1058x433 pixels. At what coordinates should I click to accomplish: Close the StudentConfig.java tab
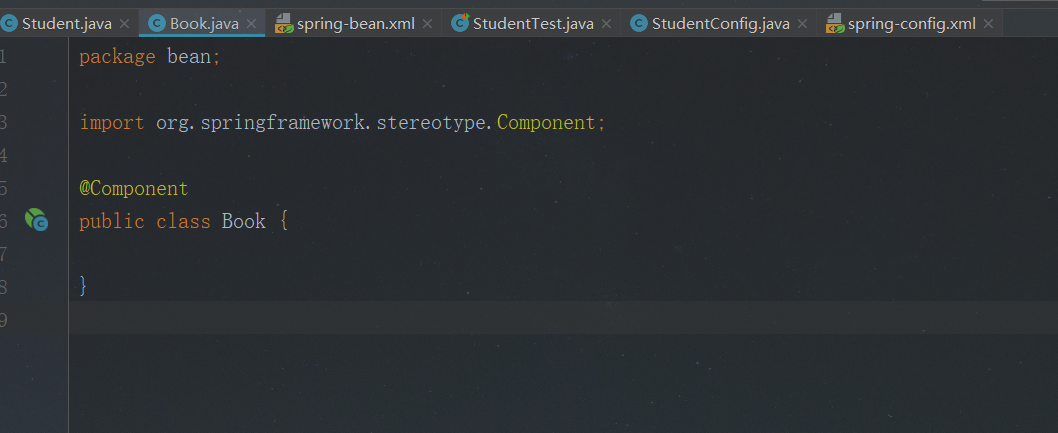pyautogui.click(x=802, y=24)
